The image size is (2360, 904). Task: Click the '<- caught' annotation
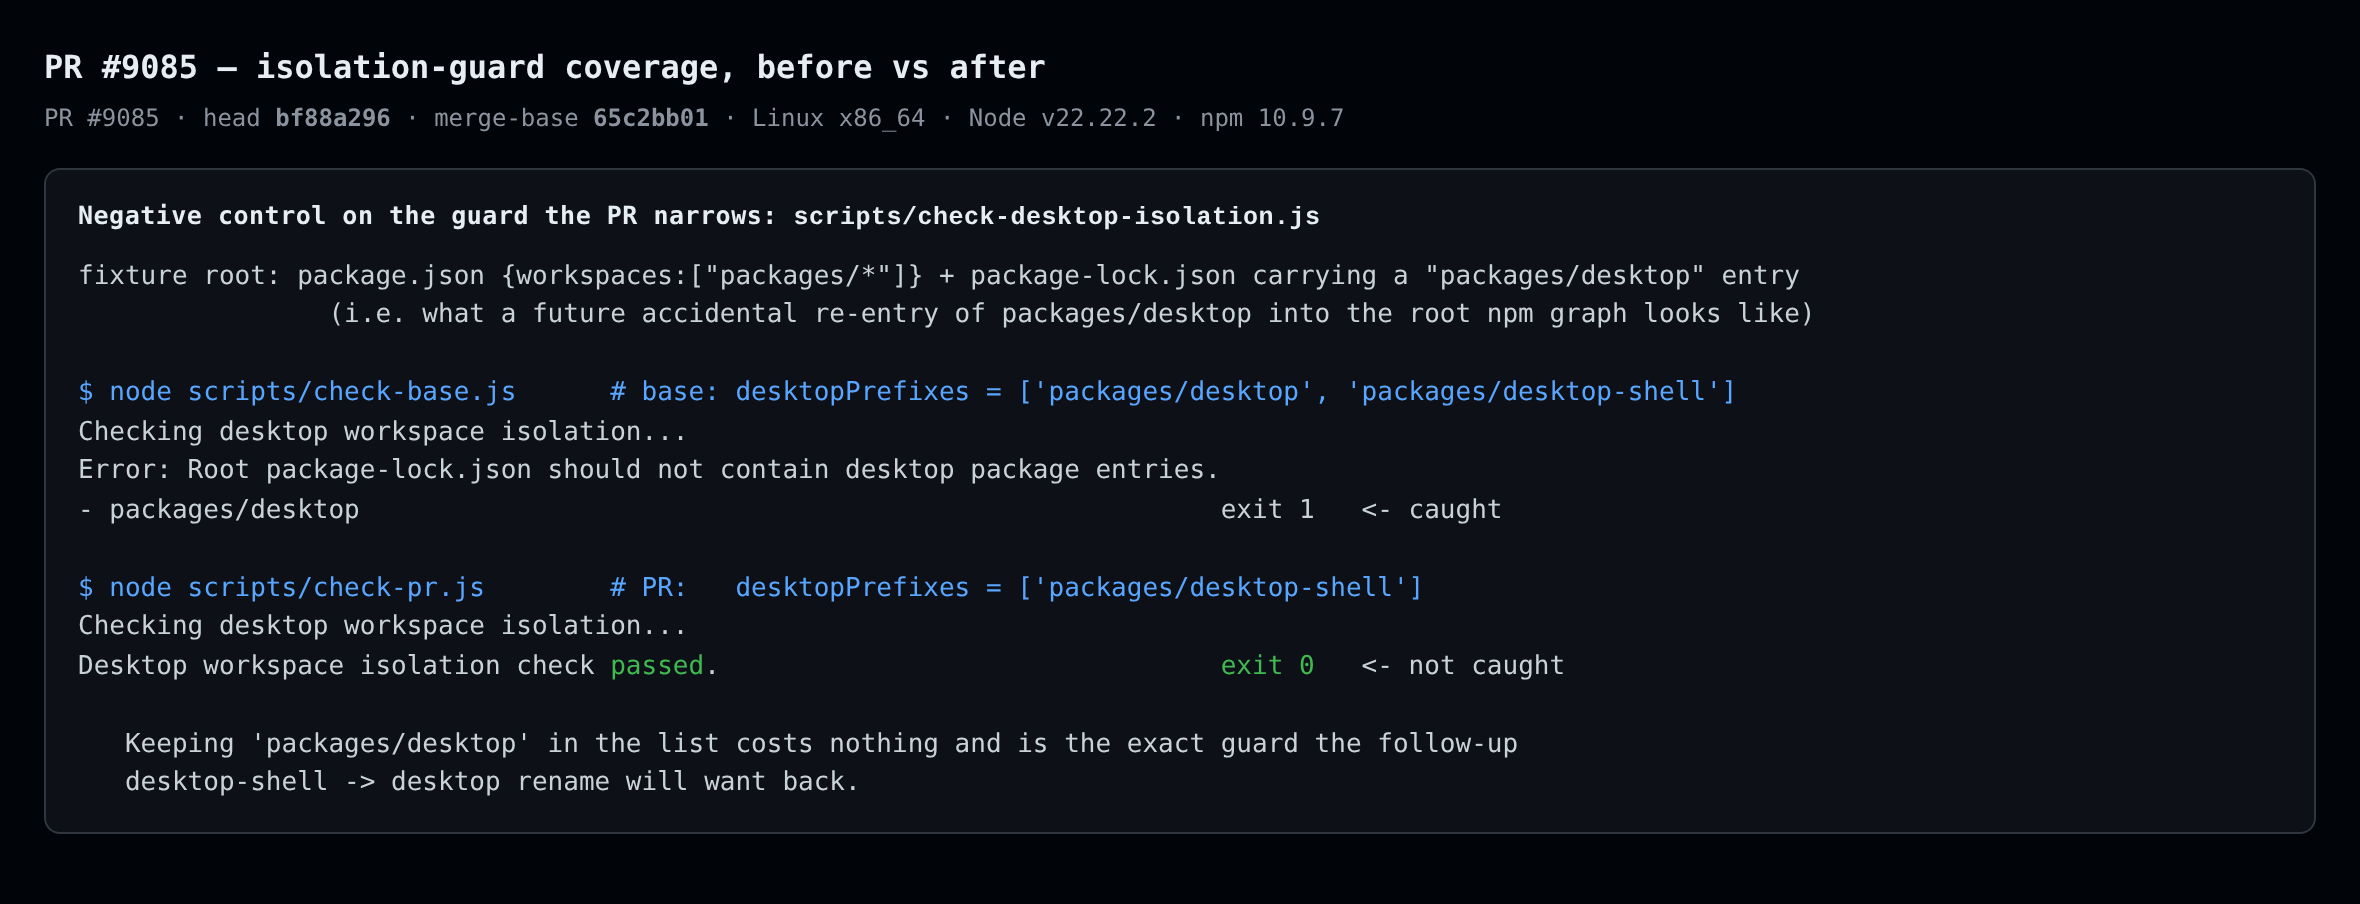pos(1431,509)
